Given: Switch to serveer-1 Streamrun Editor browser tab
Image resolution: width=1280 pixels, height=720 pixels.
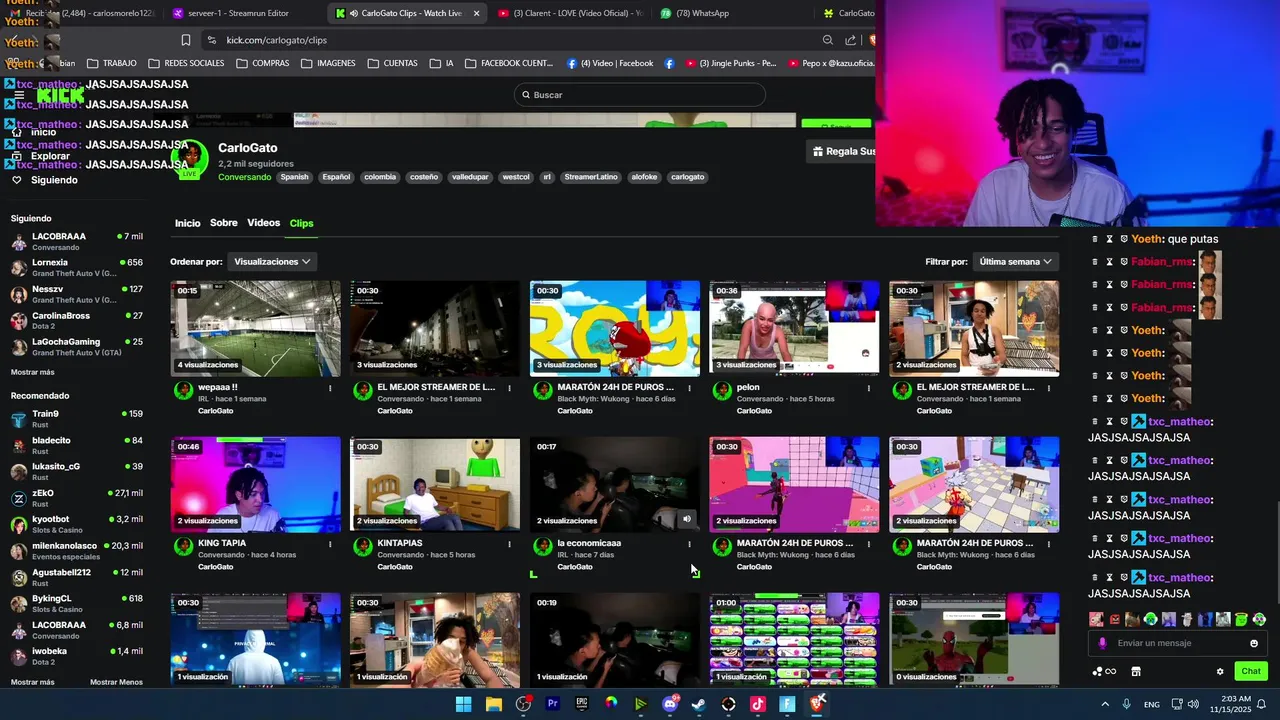Looking at the screenshot, I should (x=240, y=13).
